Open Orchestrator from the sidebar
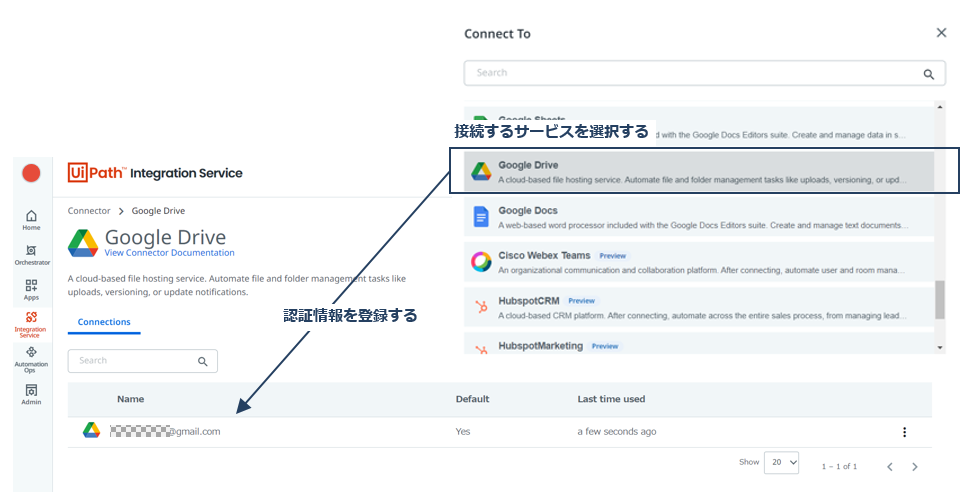 click(x=32, y=255)
